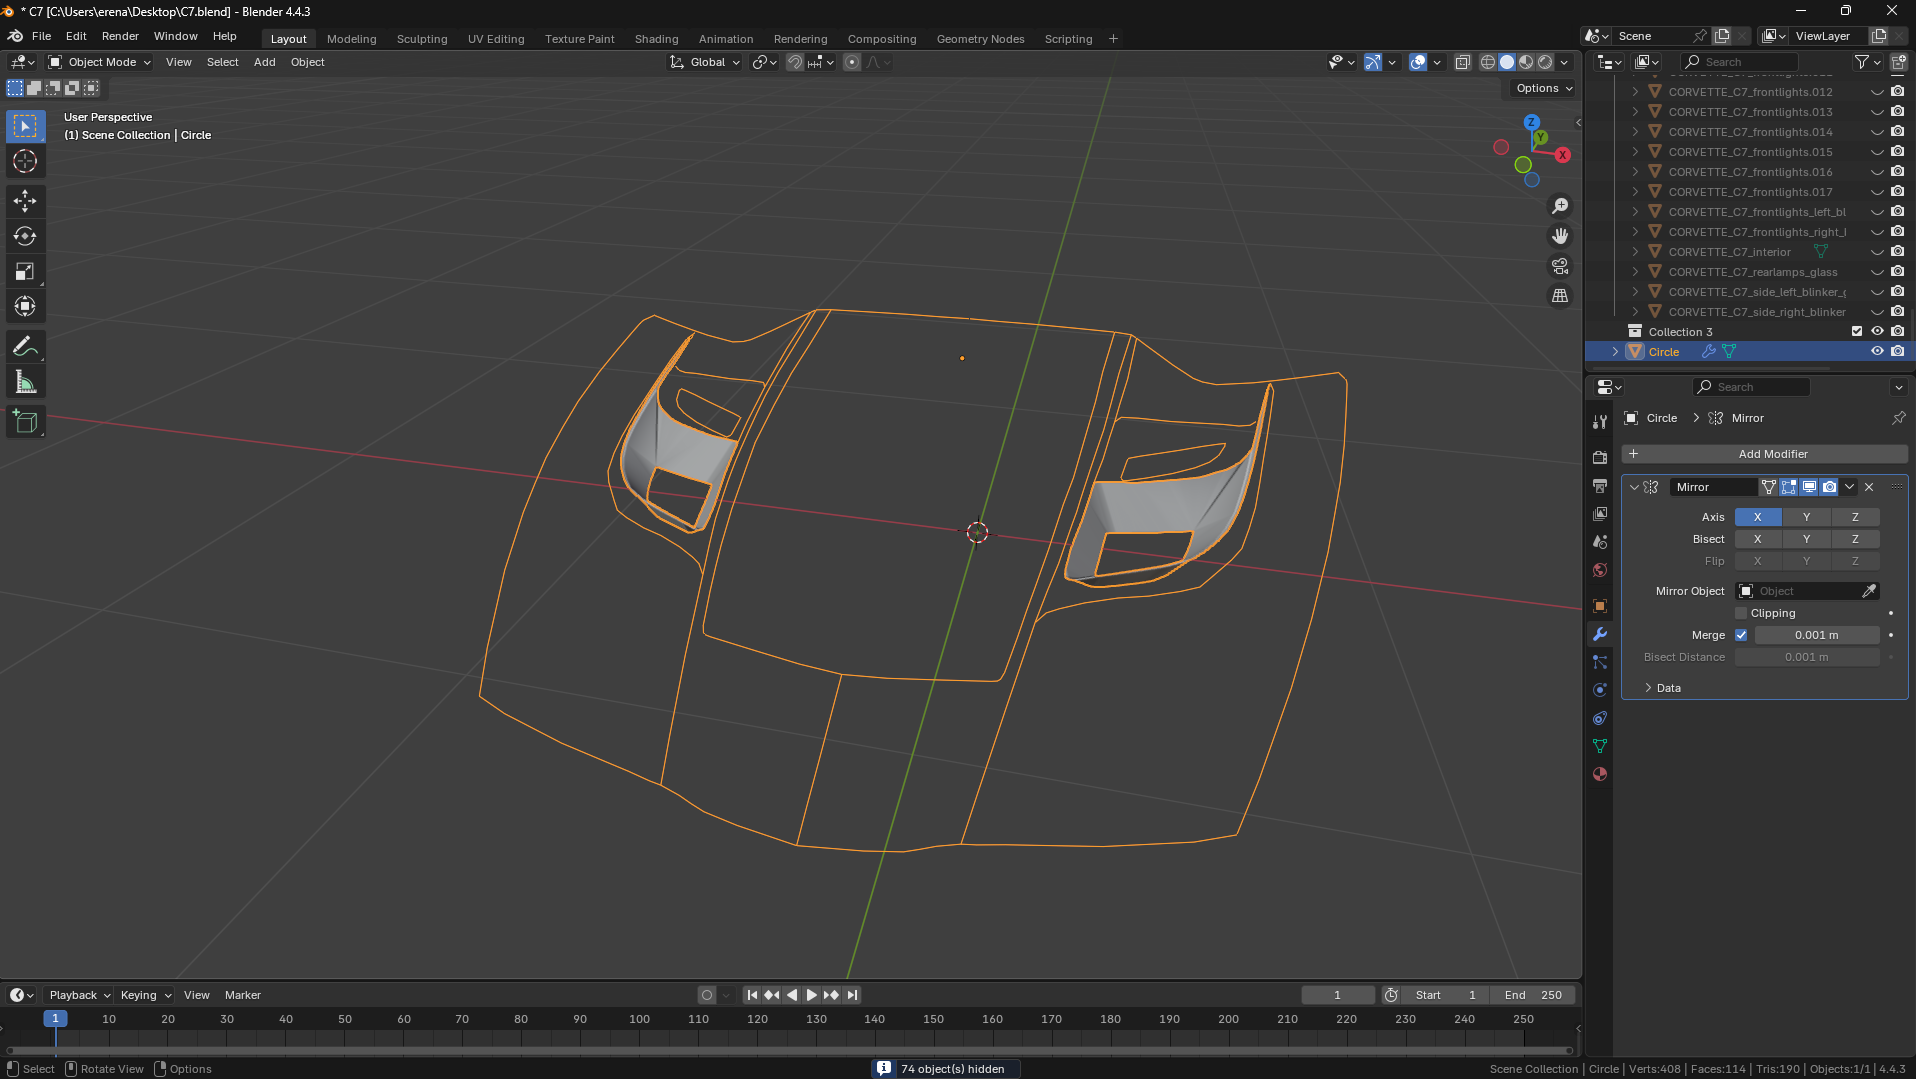Choose the Add Cube tool

point(25,423)
